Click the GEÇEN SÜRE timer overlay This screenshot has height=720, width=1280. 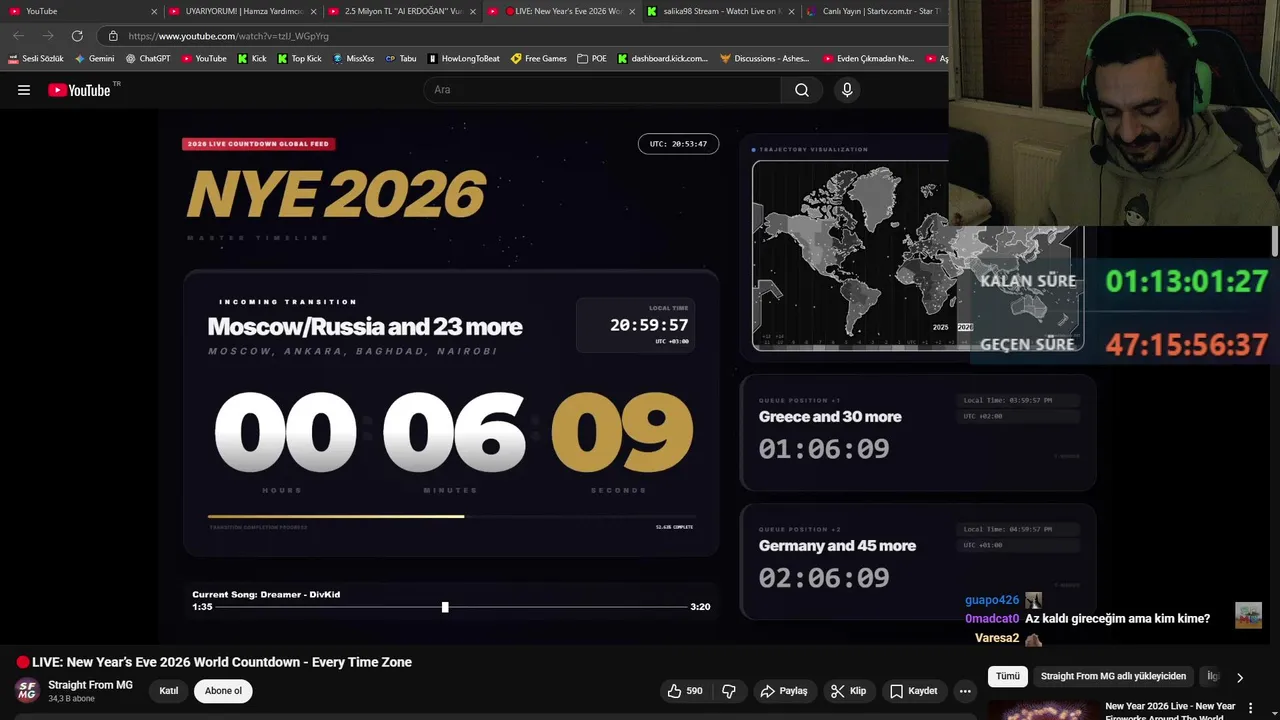[1125, 345]
